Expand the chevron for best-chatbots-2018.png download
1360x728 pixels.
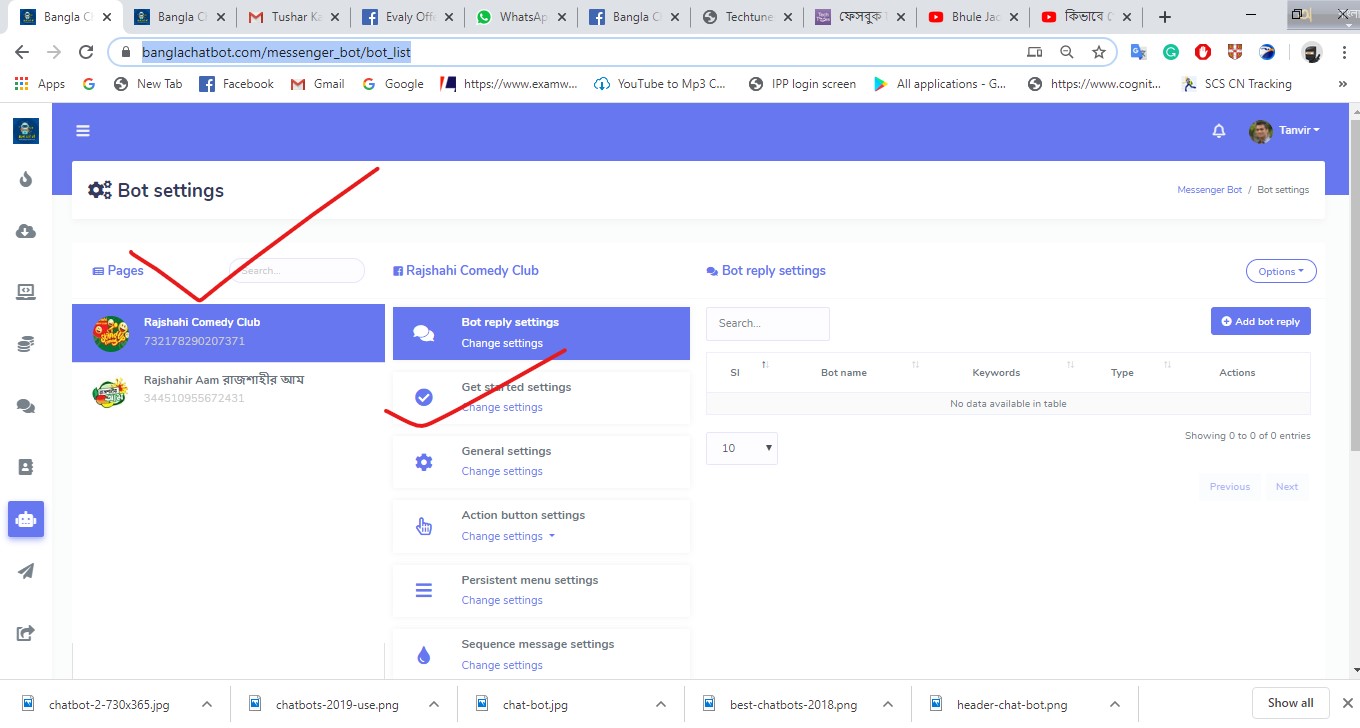[887, 704]
